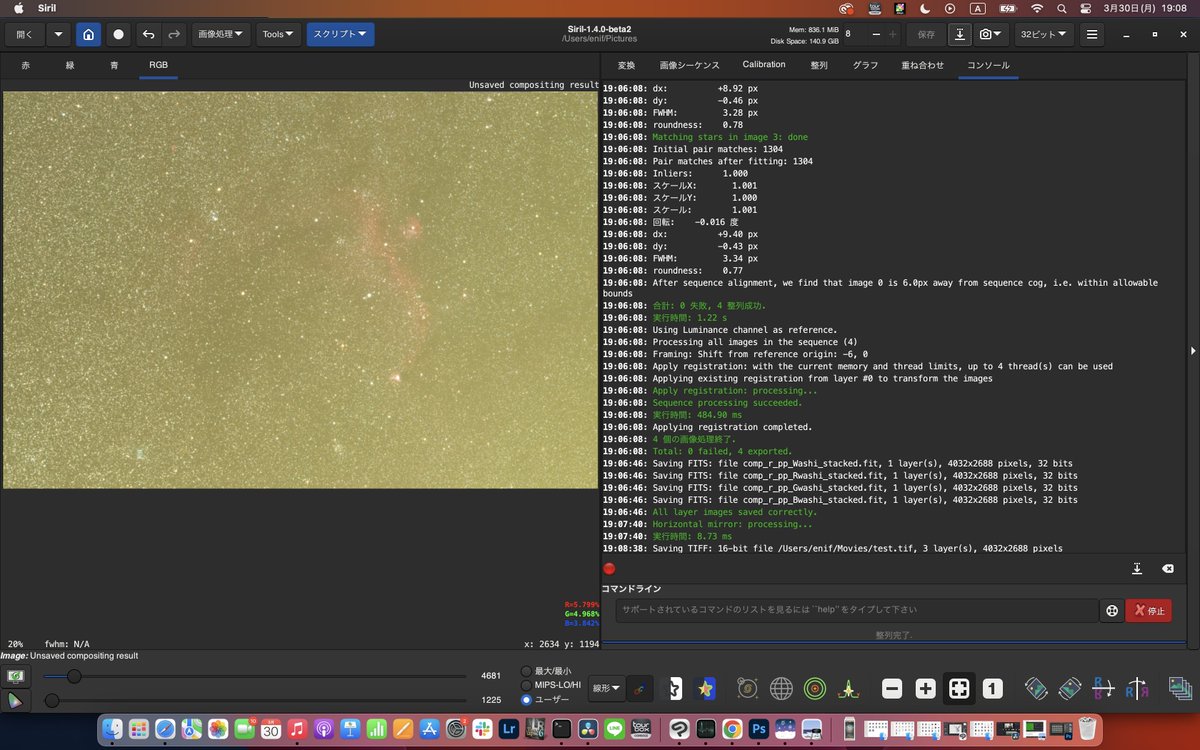1200x750 pixels.
Task: Open the Tools dropdown menu
Action: (x=278, y=34)
